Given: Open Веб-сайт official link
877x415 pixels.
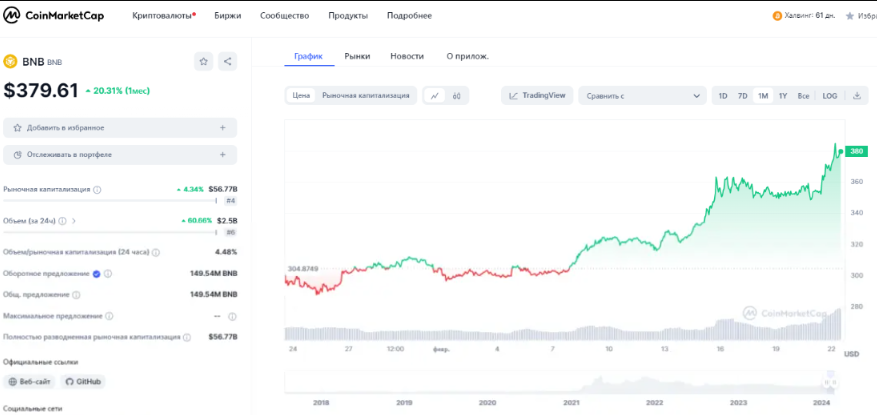Looking at the screenshot, I should [x=30, y=382].
